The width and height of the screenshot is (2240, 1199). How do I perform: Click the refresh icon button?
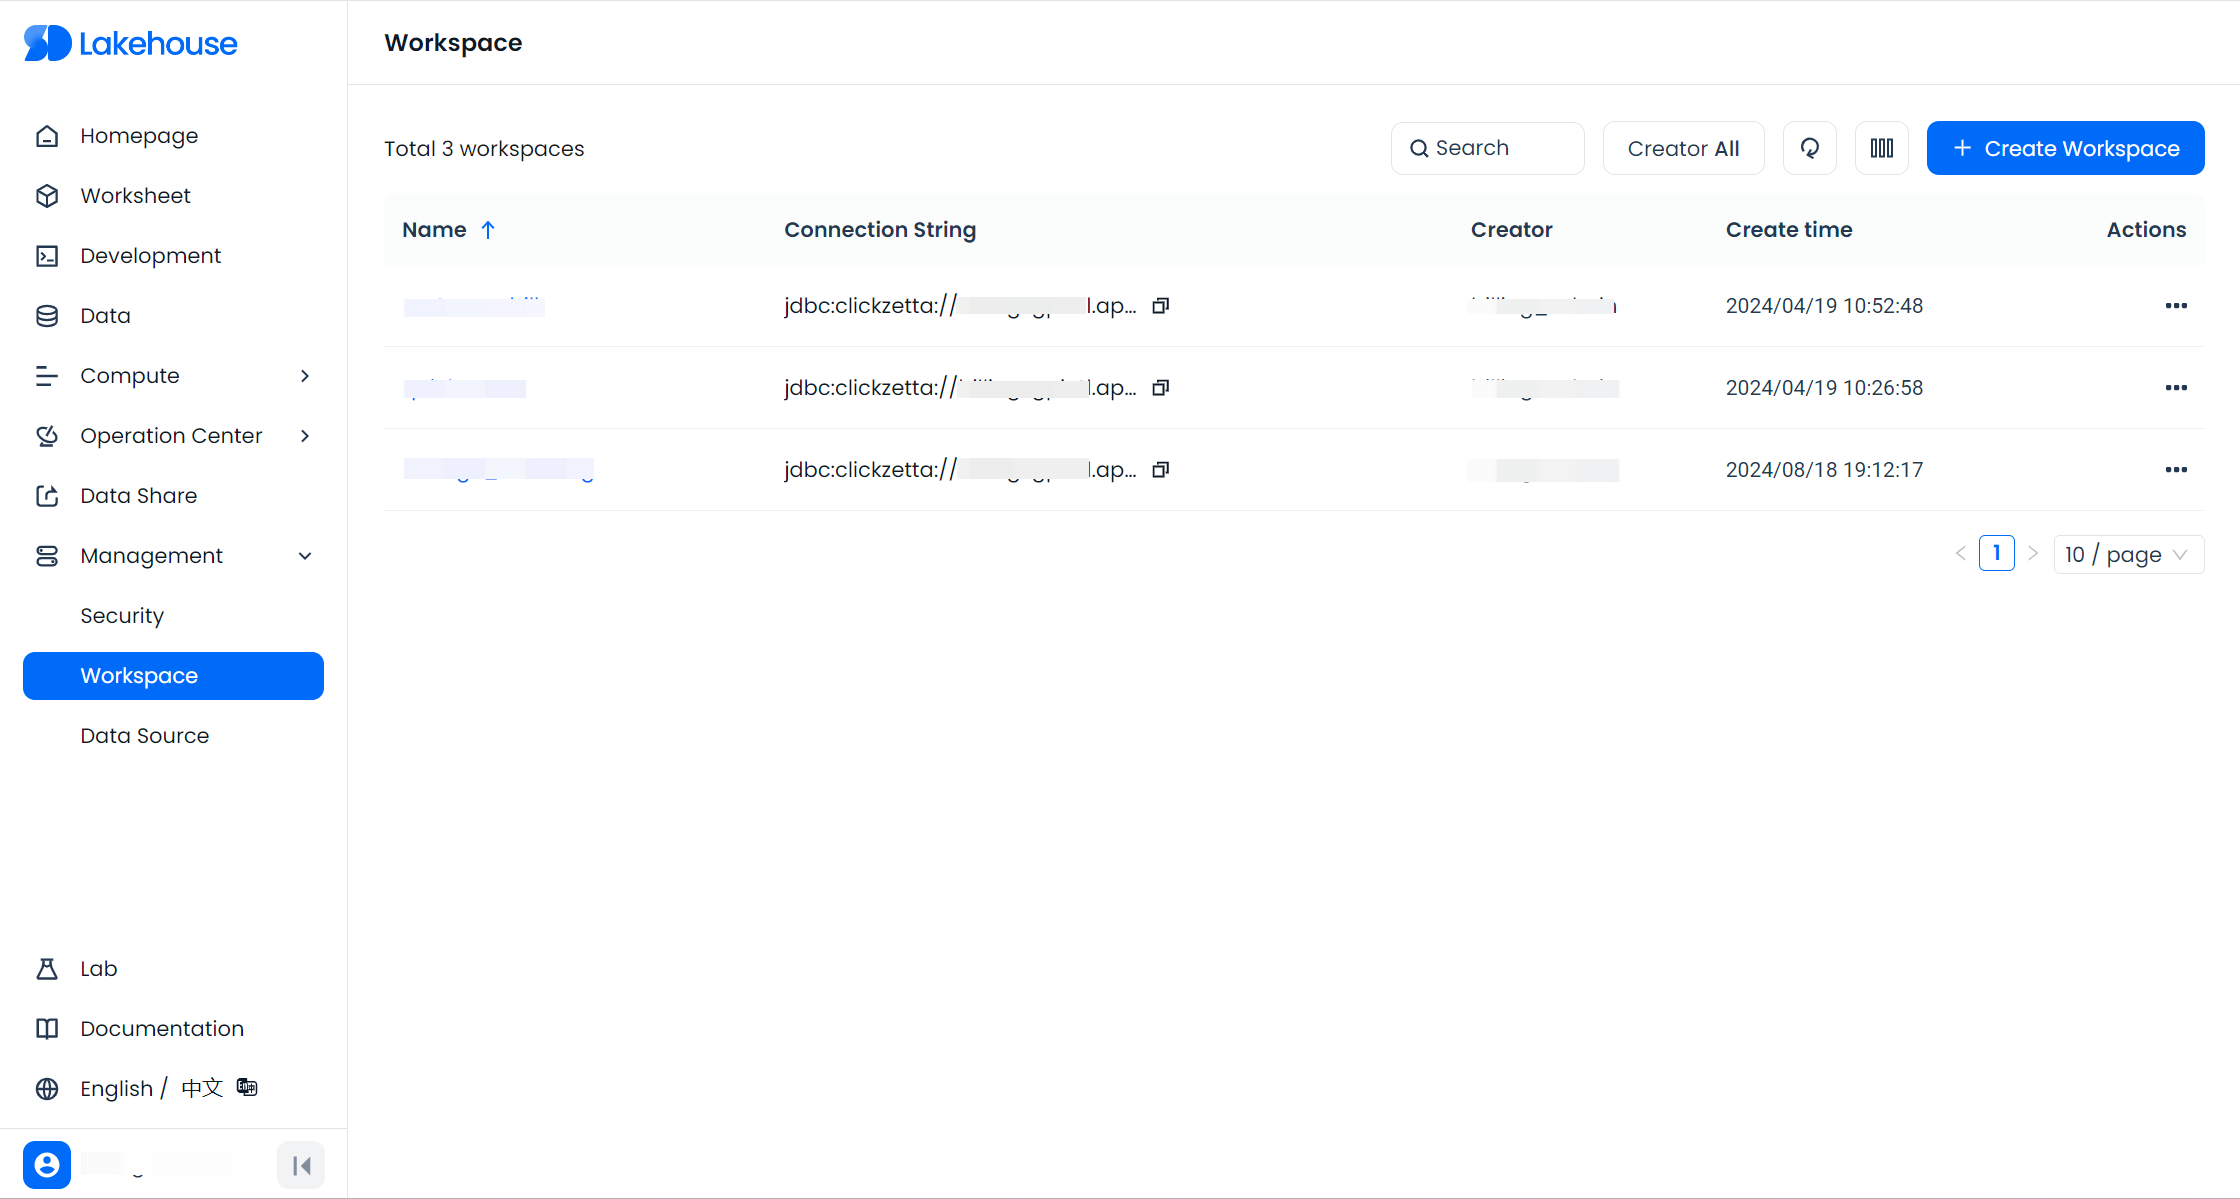pyautogui.click(x=1809, y=148)
